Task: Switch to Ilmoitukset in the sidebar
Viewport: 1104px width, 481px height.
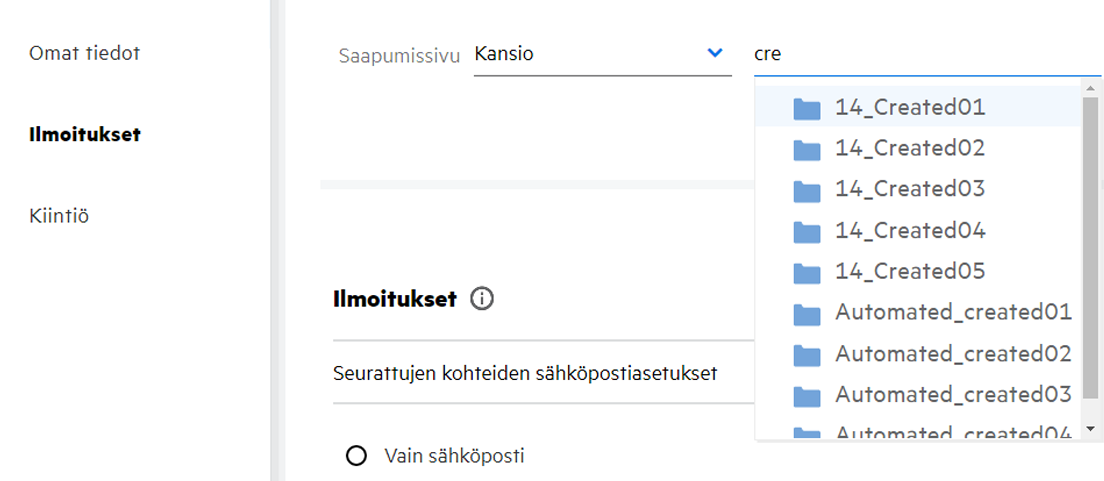Action: pos(84,134)
